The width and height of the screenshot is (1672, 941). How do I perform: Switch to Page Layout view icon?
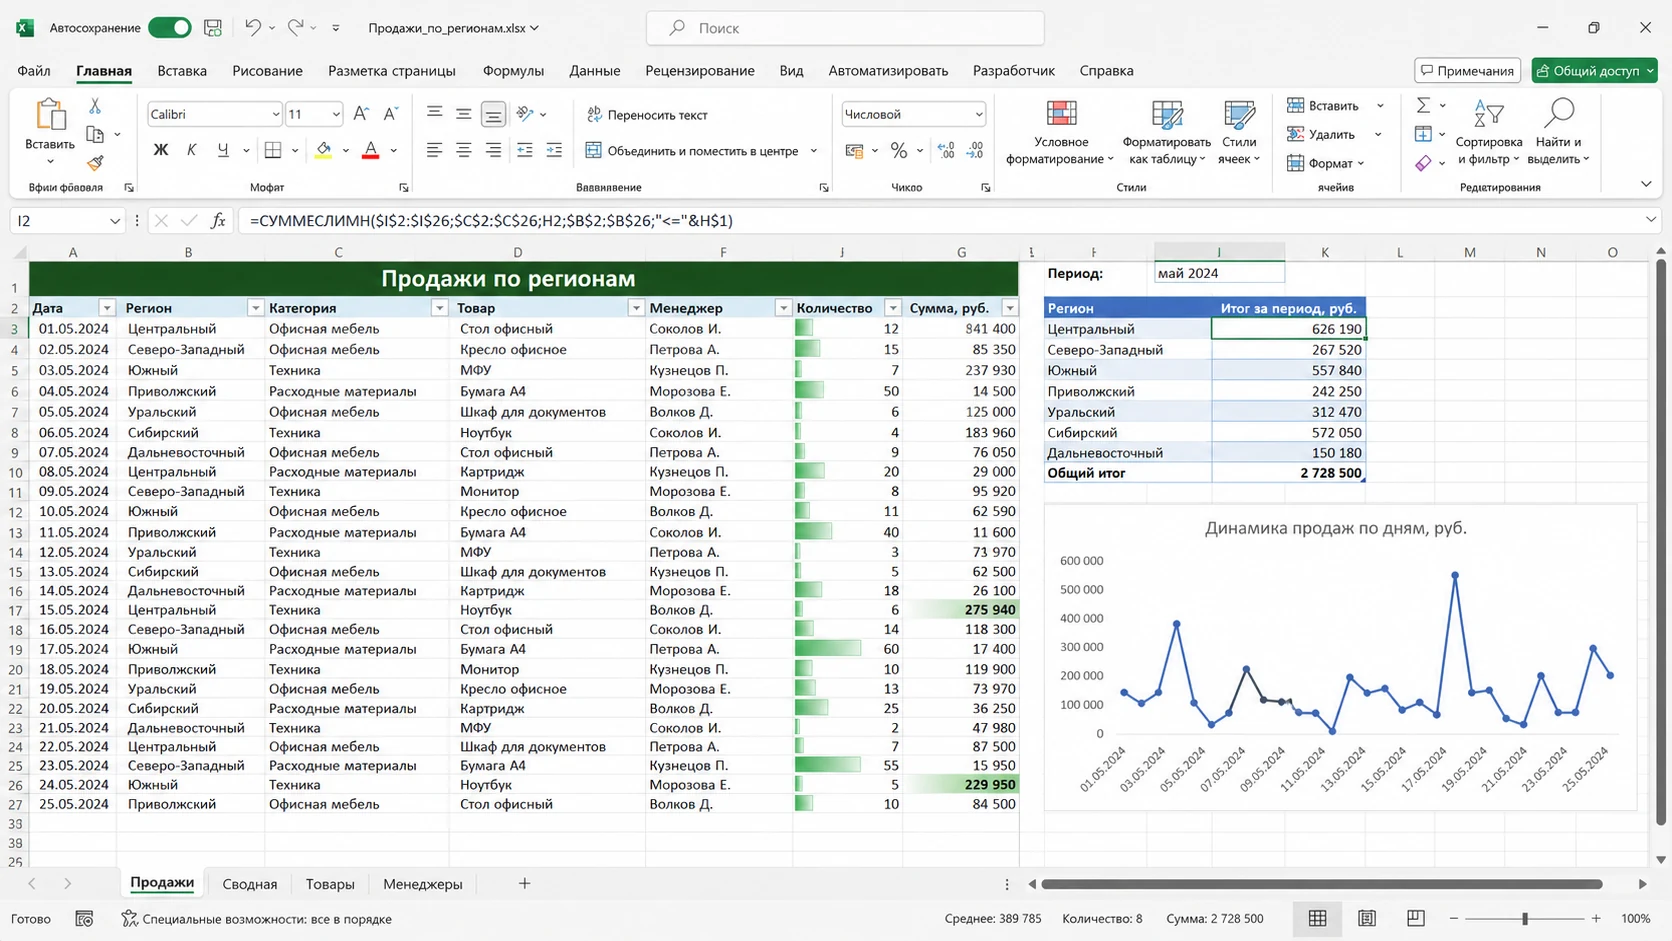1367,918
